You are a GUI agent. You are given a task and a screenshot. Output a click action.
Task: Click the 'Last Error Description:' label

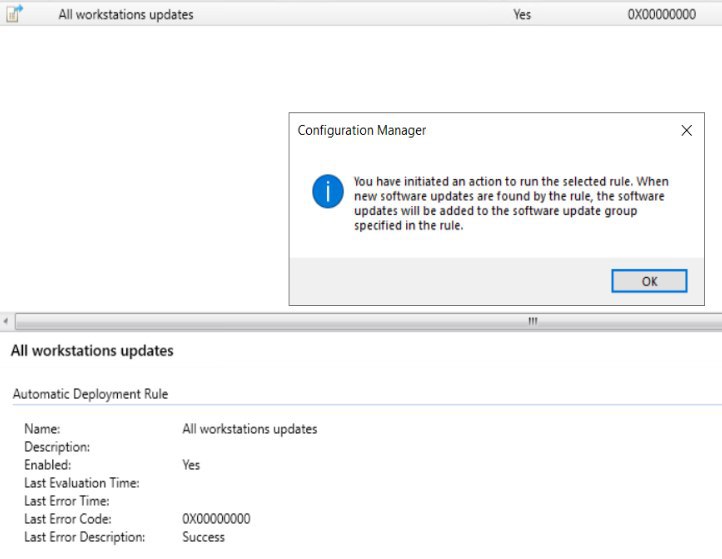85,537
